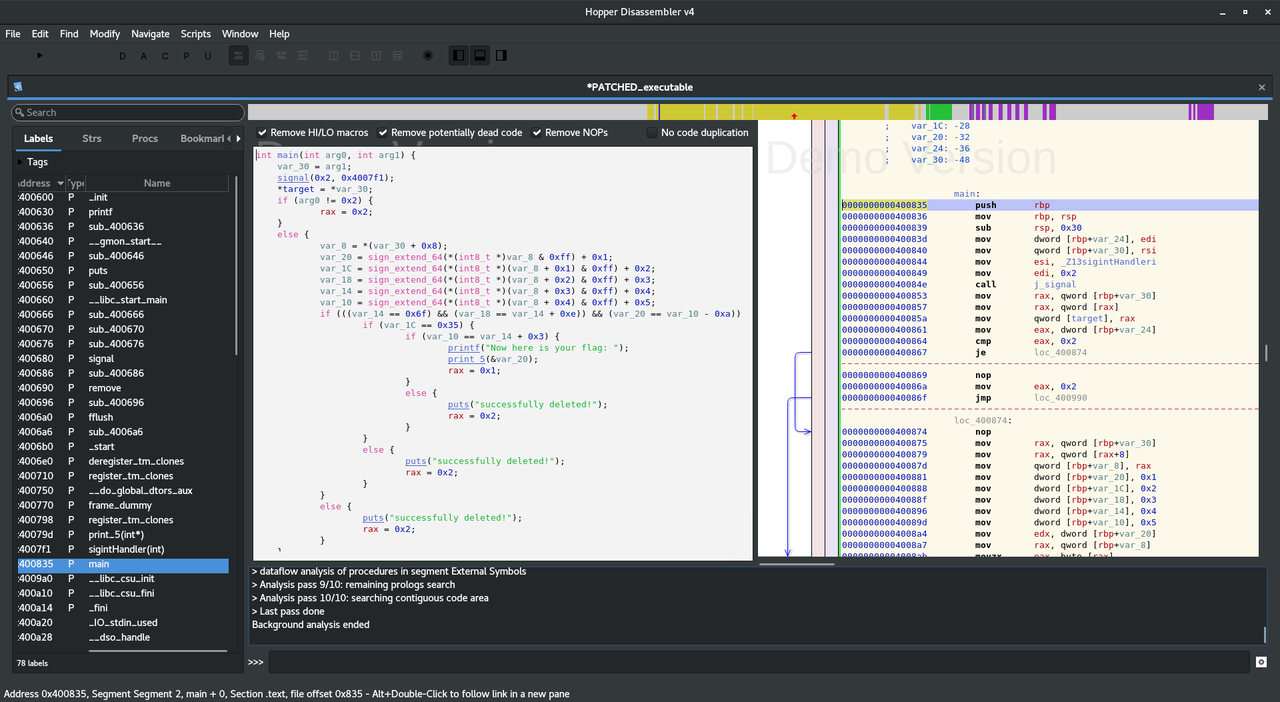Screen dimensions: 1280x702
Task: Click the CPU chip icon in the toolbar
Action: pyautogui.click(x=428, y=56)
